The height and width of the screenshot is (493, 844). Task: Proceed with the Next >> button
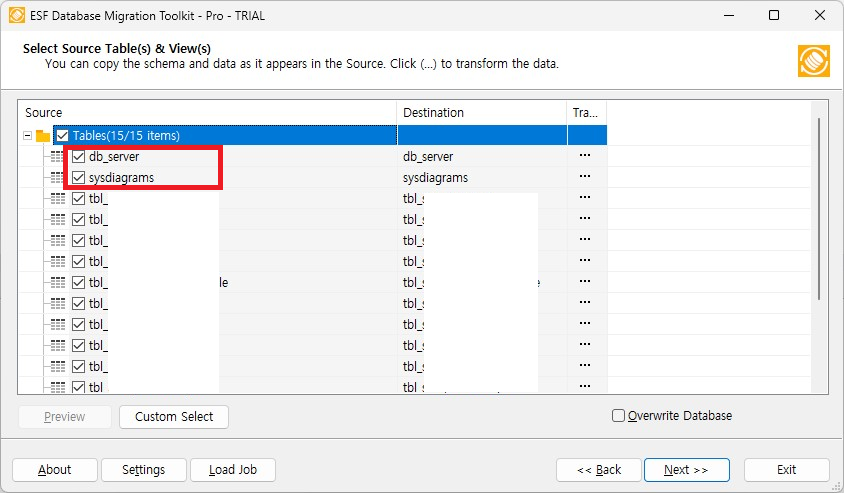[687, 470]
